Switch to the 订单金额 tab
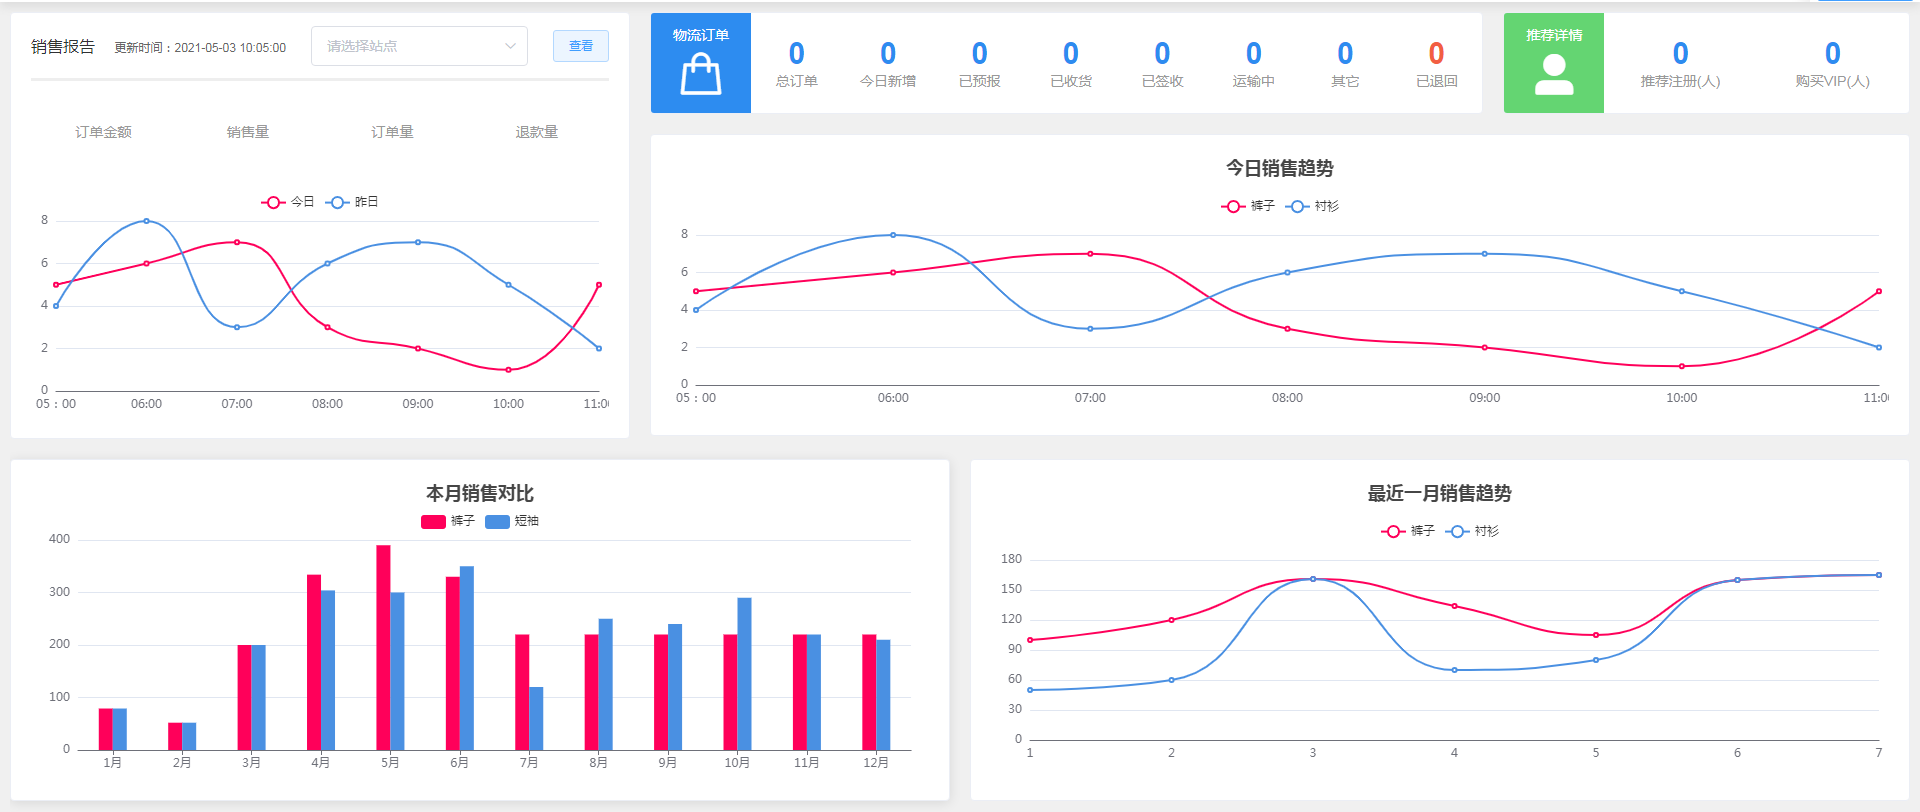This screenshot has width=1920, height=812. point(103,132)
